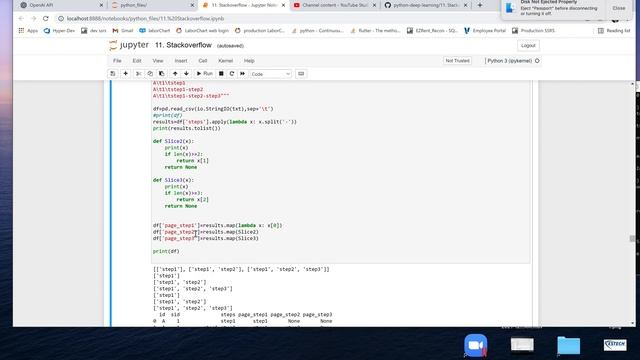Open the File menu
Screen dimensions: 640x360
pos(117,61)
